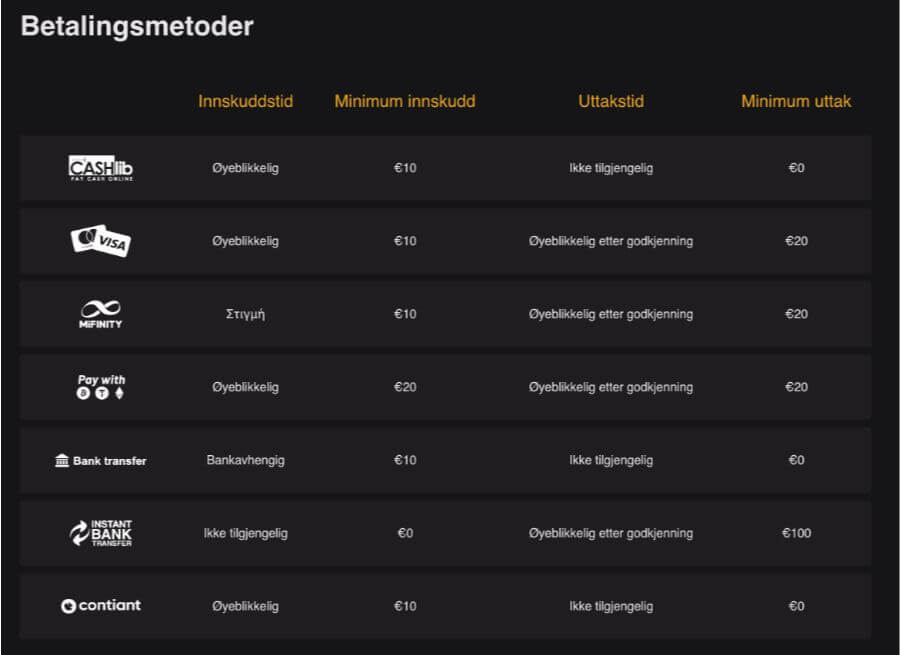Select the Instant Bank Transfer logo
900x655 pixels.
point(100,533)
